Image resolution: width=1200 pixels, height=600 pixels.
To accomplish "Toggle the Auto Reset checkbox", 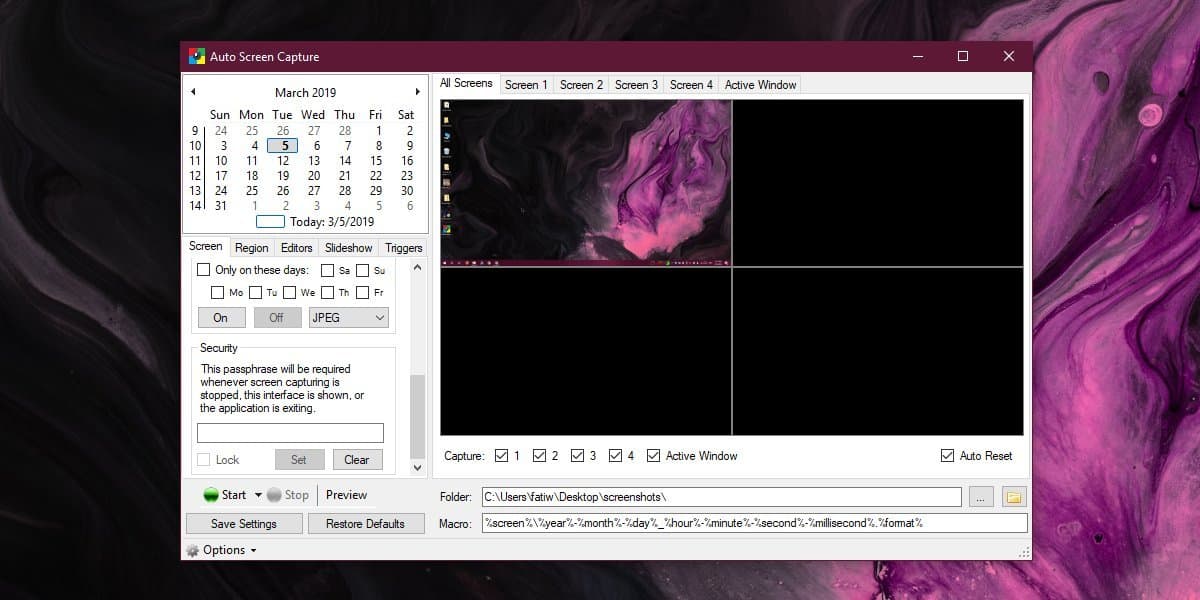I will click(x=947, y=456).
